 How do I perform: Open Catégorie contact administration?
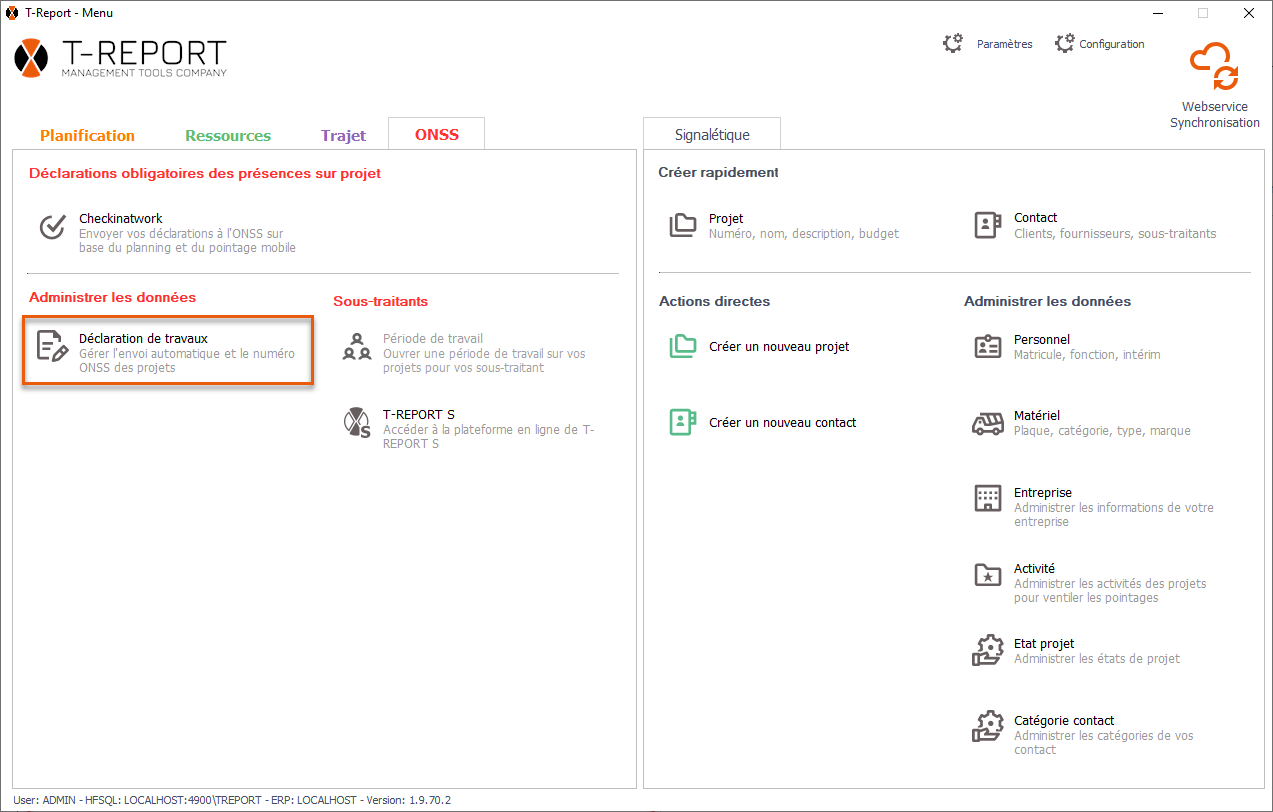point(1063,721)
